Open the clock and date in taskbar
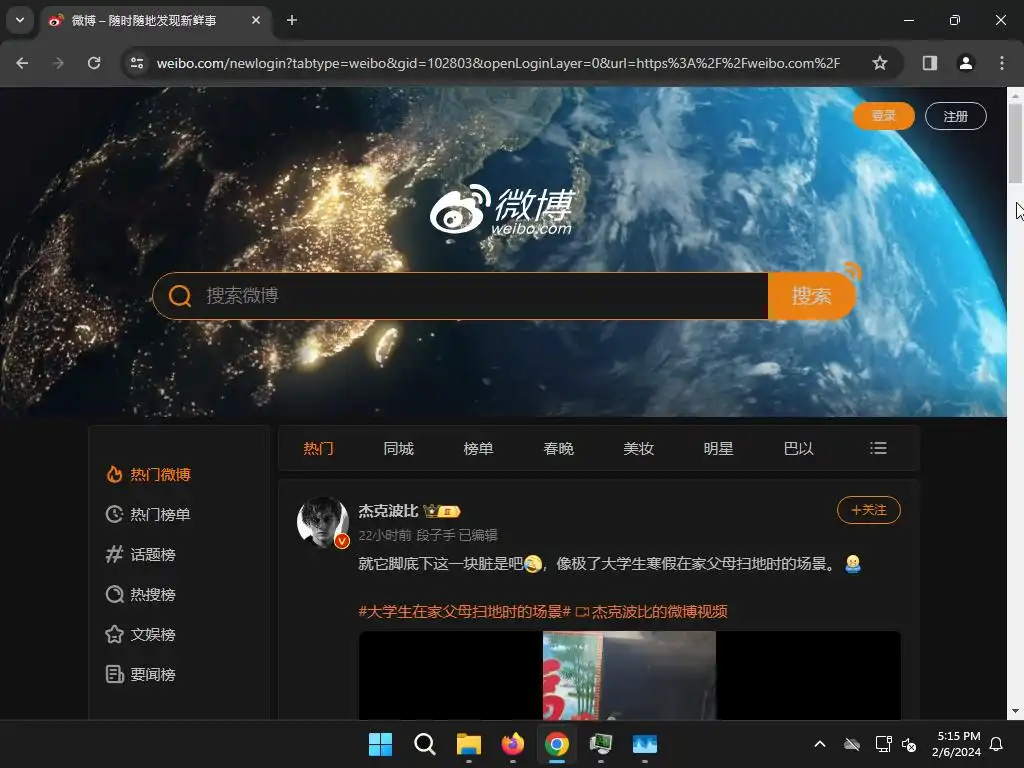The height and width of the screenshot is (768, 1024). pos(957,744)
